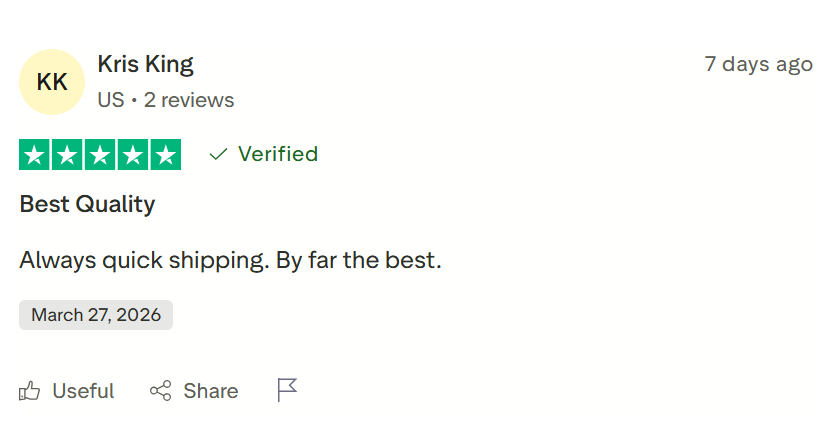The height and width of the screenshot is (429, 836).
Task: Click the fifth green rating star
Action: click(x=165, y=155)
